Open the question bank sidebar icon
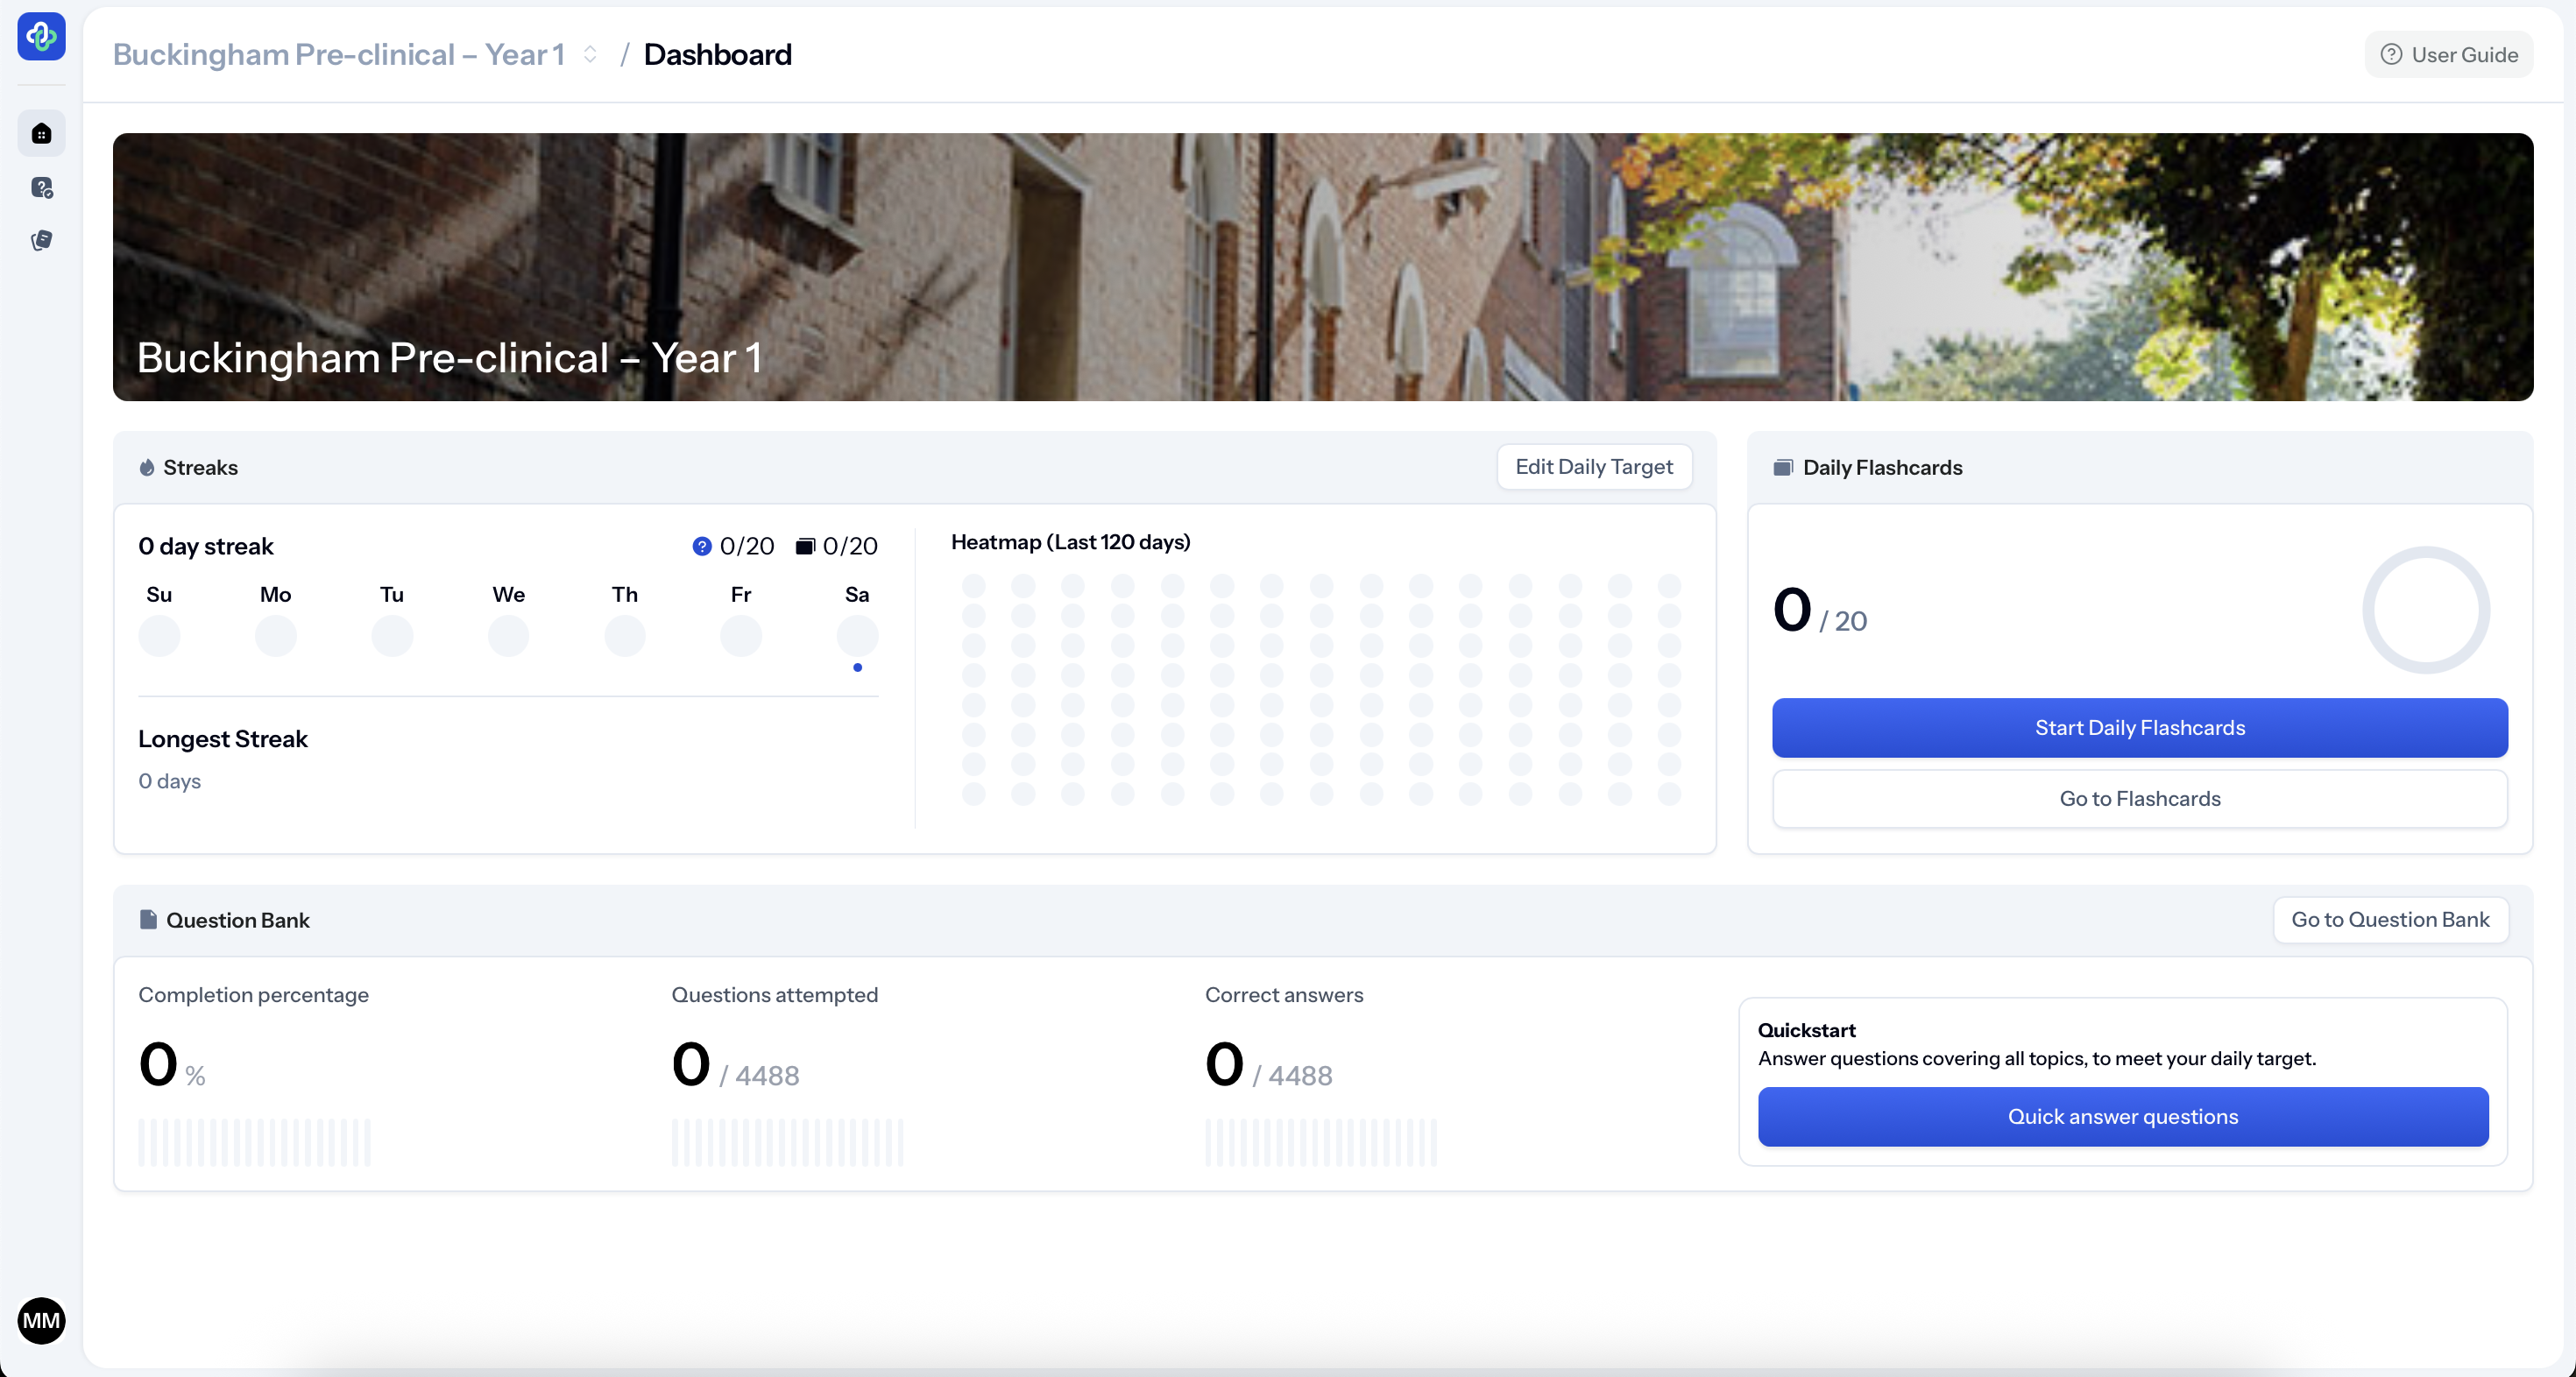Viewport: 2576px width, 1377px height. click(x=41, y=188)
